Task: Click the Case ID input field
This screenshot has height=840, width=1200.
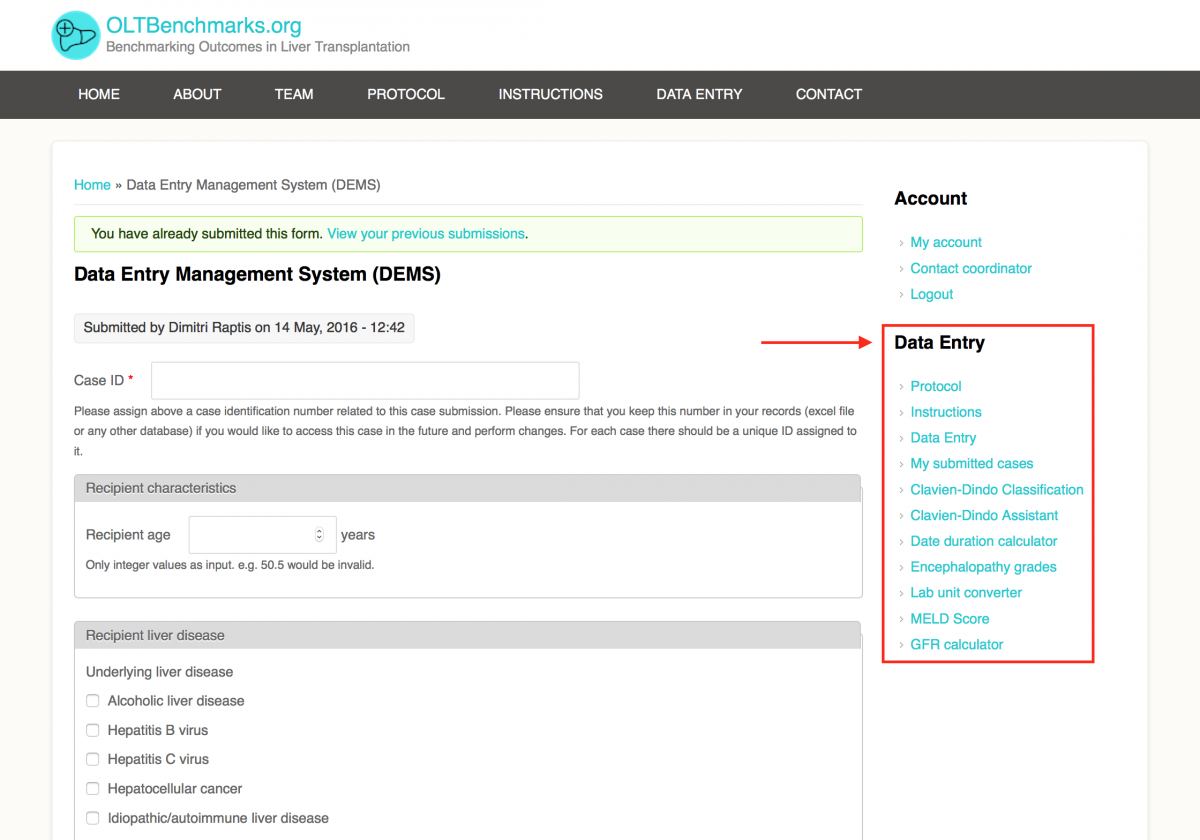Action: point(365,381)
